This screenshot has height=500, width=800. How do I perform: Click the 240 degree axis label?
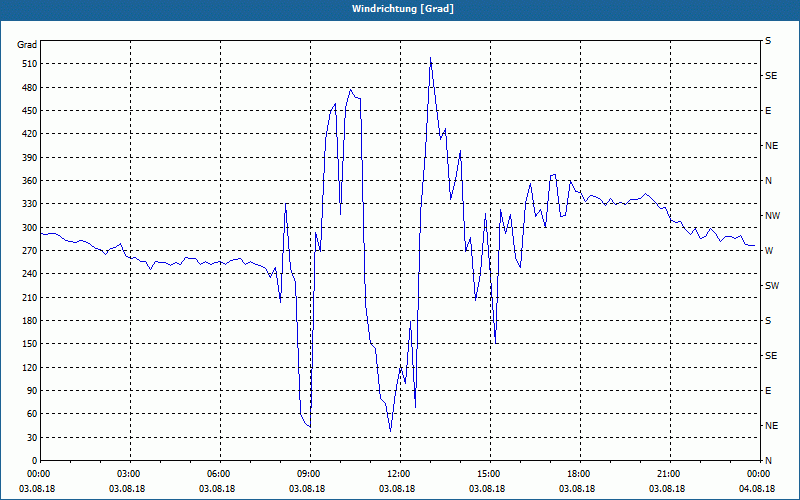(x=30, y=273)
